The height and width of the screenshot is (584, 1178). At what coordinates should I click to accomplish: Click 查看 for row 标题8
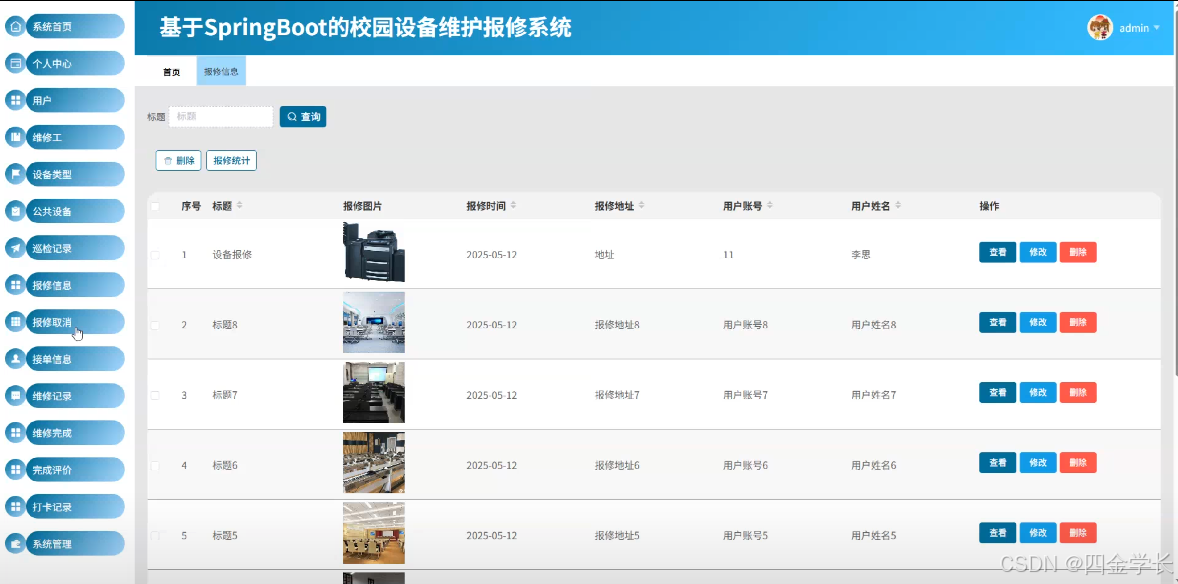pyautogui.click(x=998, y=322)
